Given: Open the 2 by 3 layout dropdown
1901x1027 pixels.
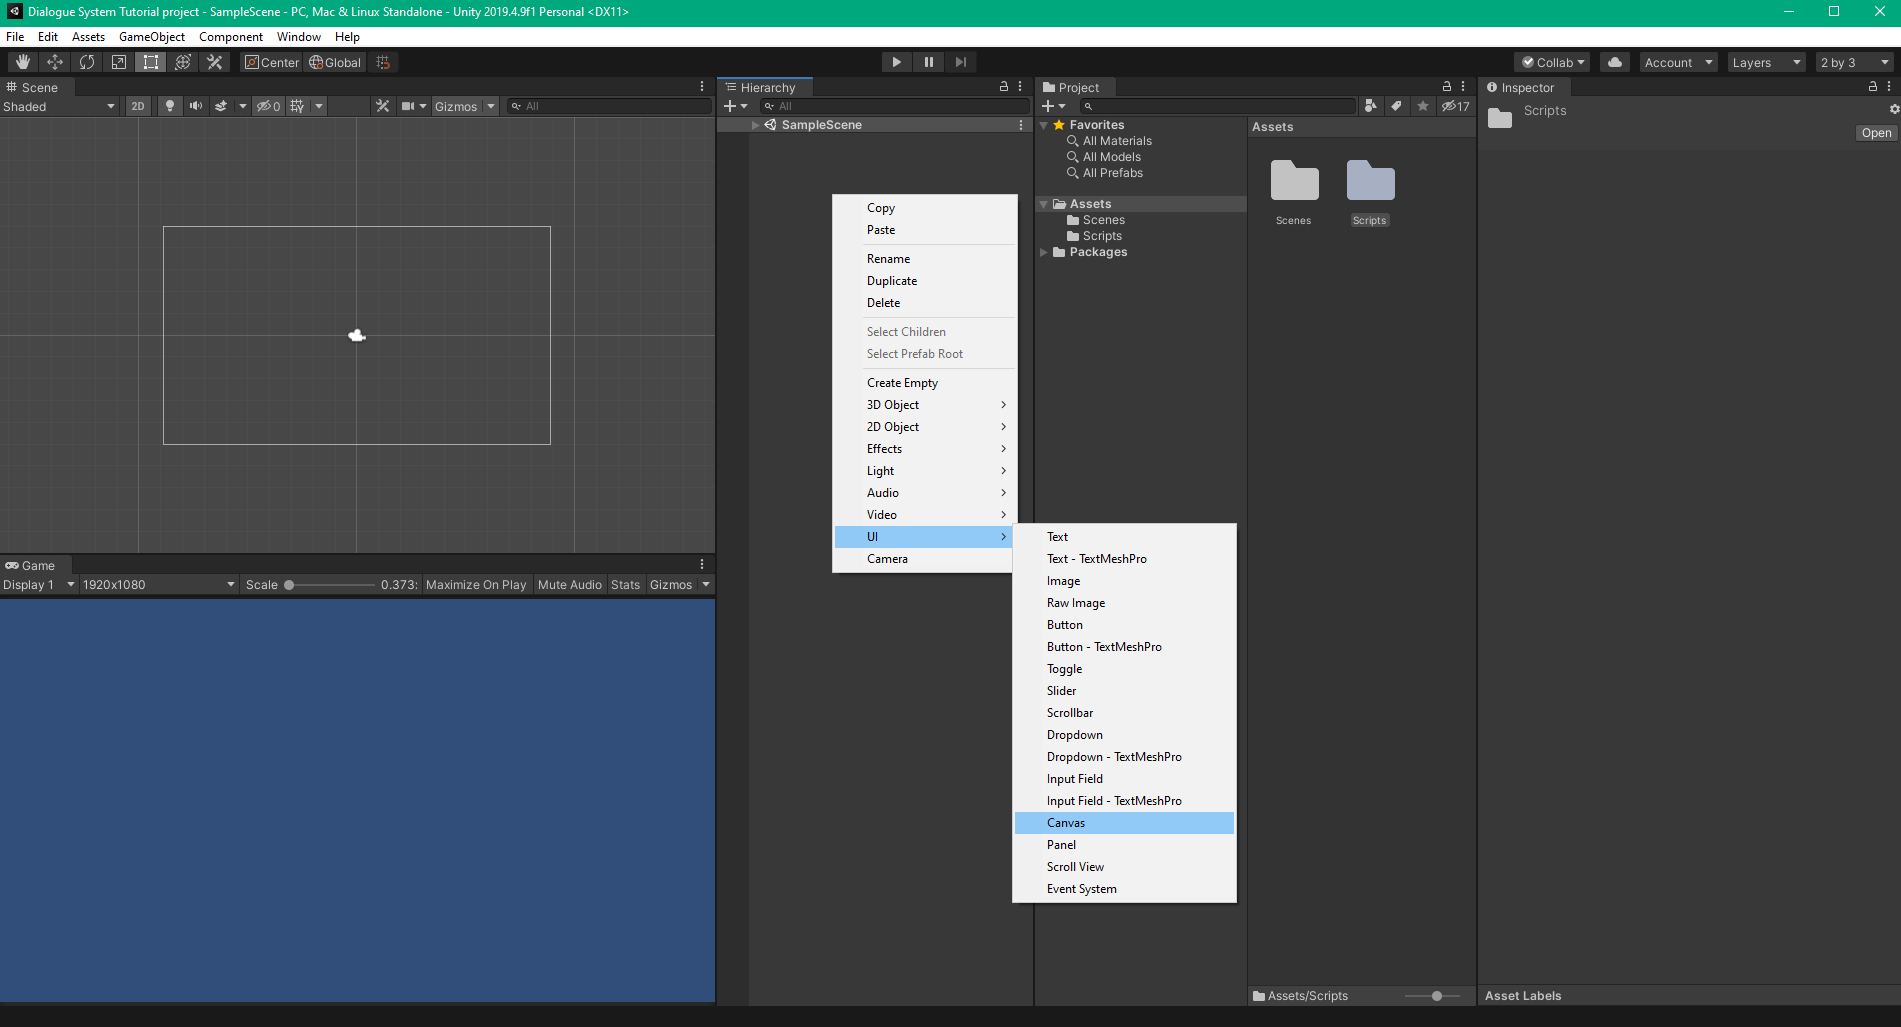Looking at the screenshot, I should point(1851,61).
